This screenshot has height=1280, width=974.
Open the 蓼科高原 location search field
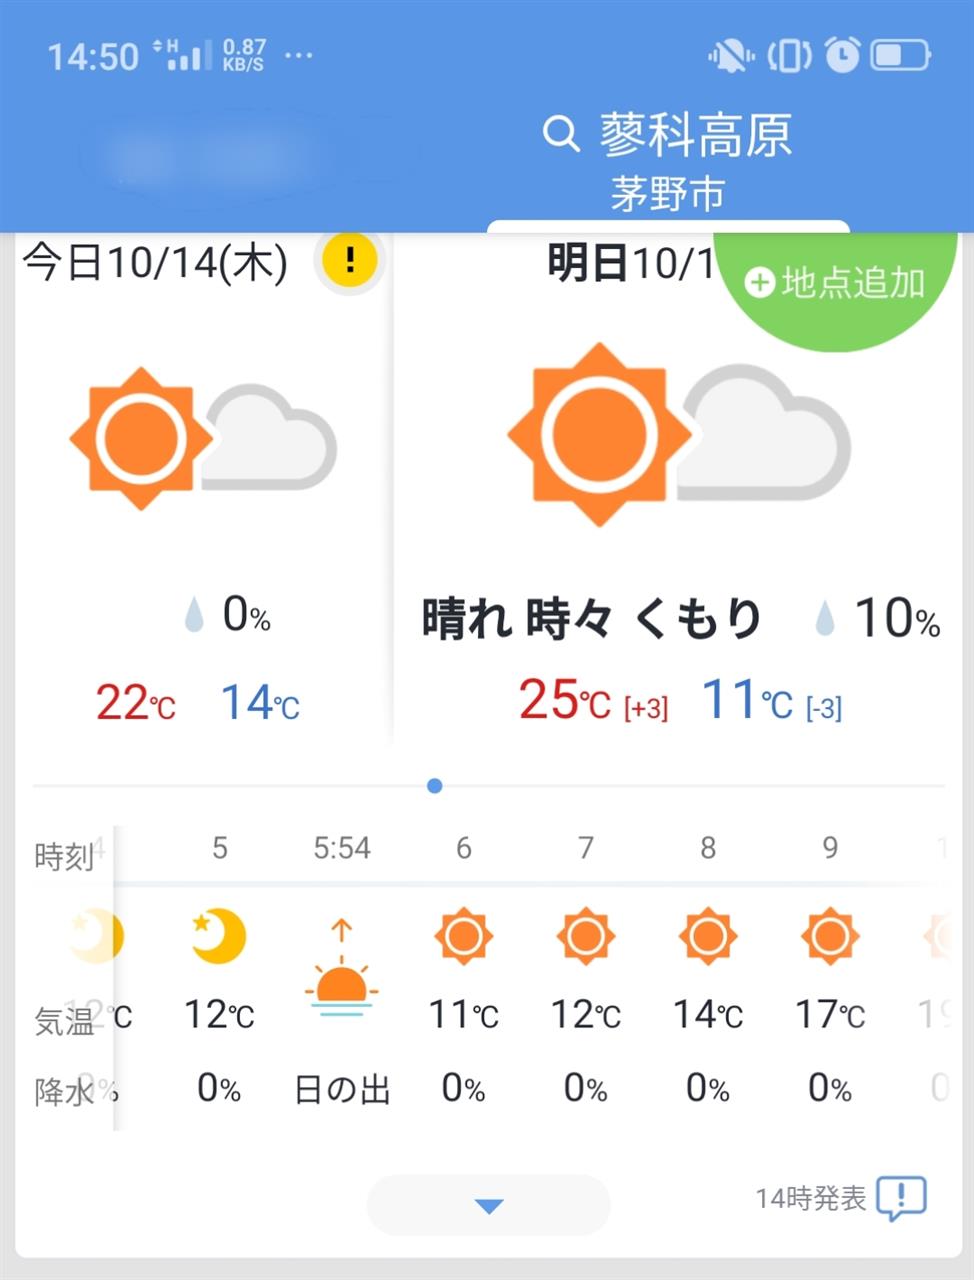(668, 134)
